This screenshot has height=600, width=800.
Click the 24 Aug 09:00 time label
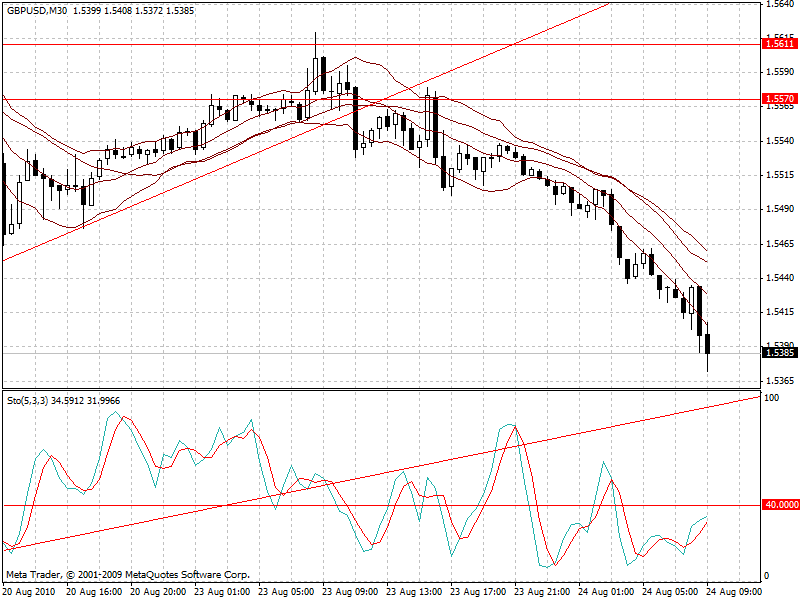pyautogui.click(x=734, y=591)
